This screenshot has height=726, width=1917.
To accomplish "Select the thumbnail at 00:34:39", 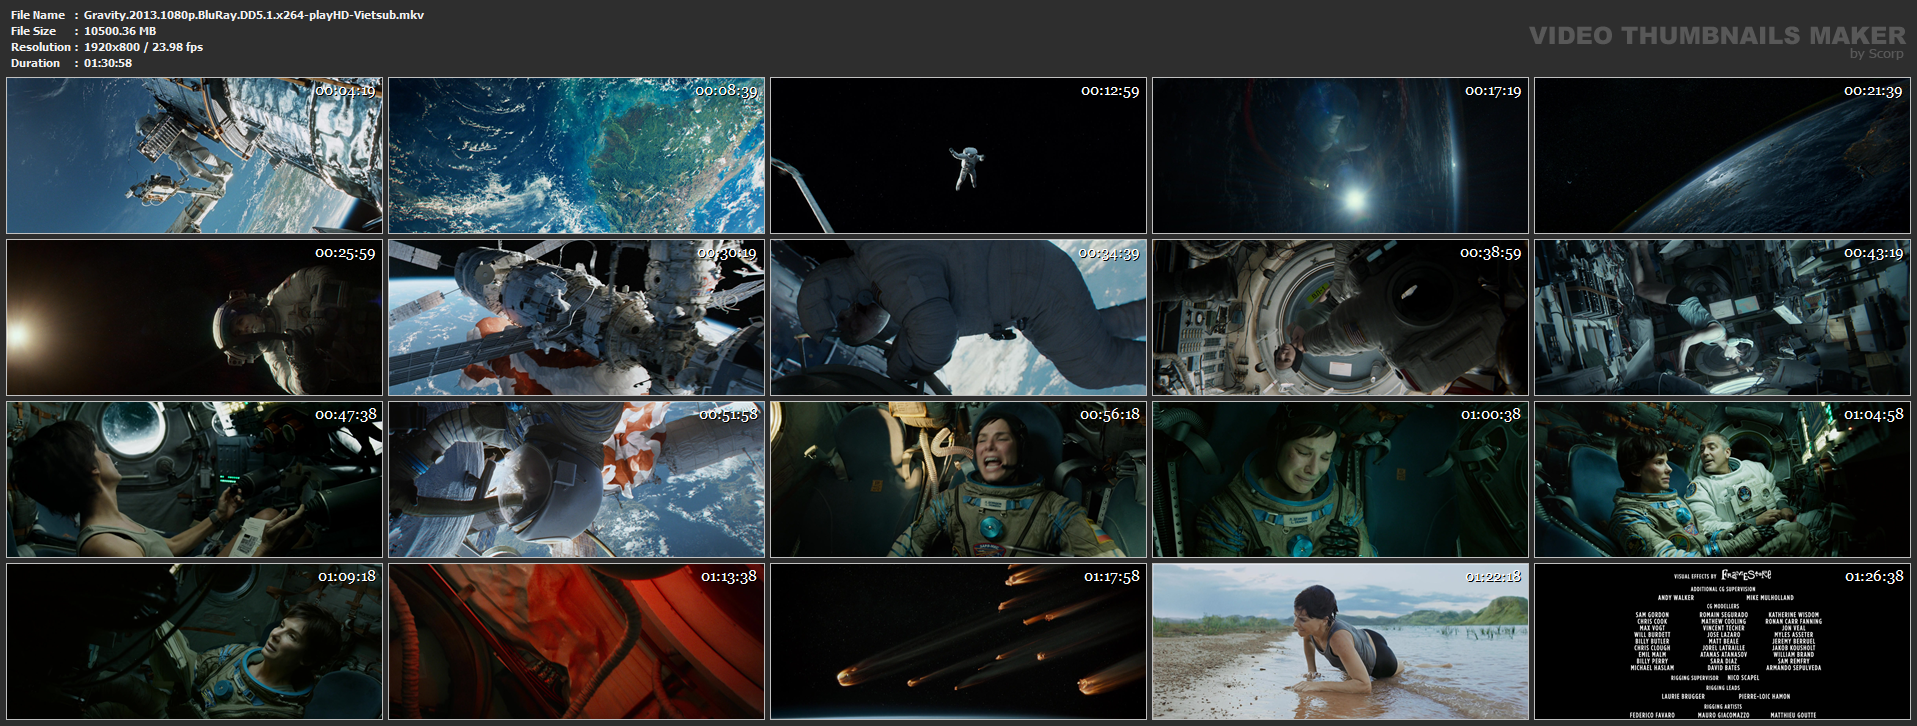I will pos(958,318).
